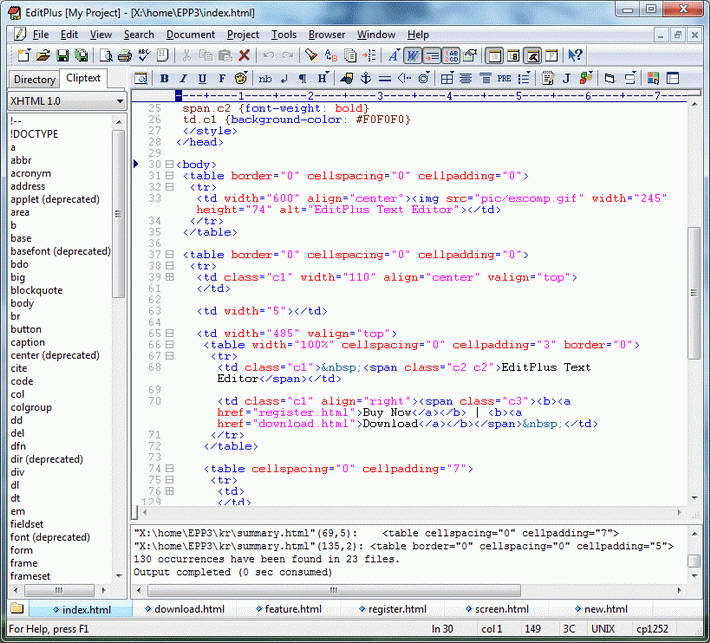Click the Help pointer question-mark icon
710x643 pixels.
click(x=576, y=55)
